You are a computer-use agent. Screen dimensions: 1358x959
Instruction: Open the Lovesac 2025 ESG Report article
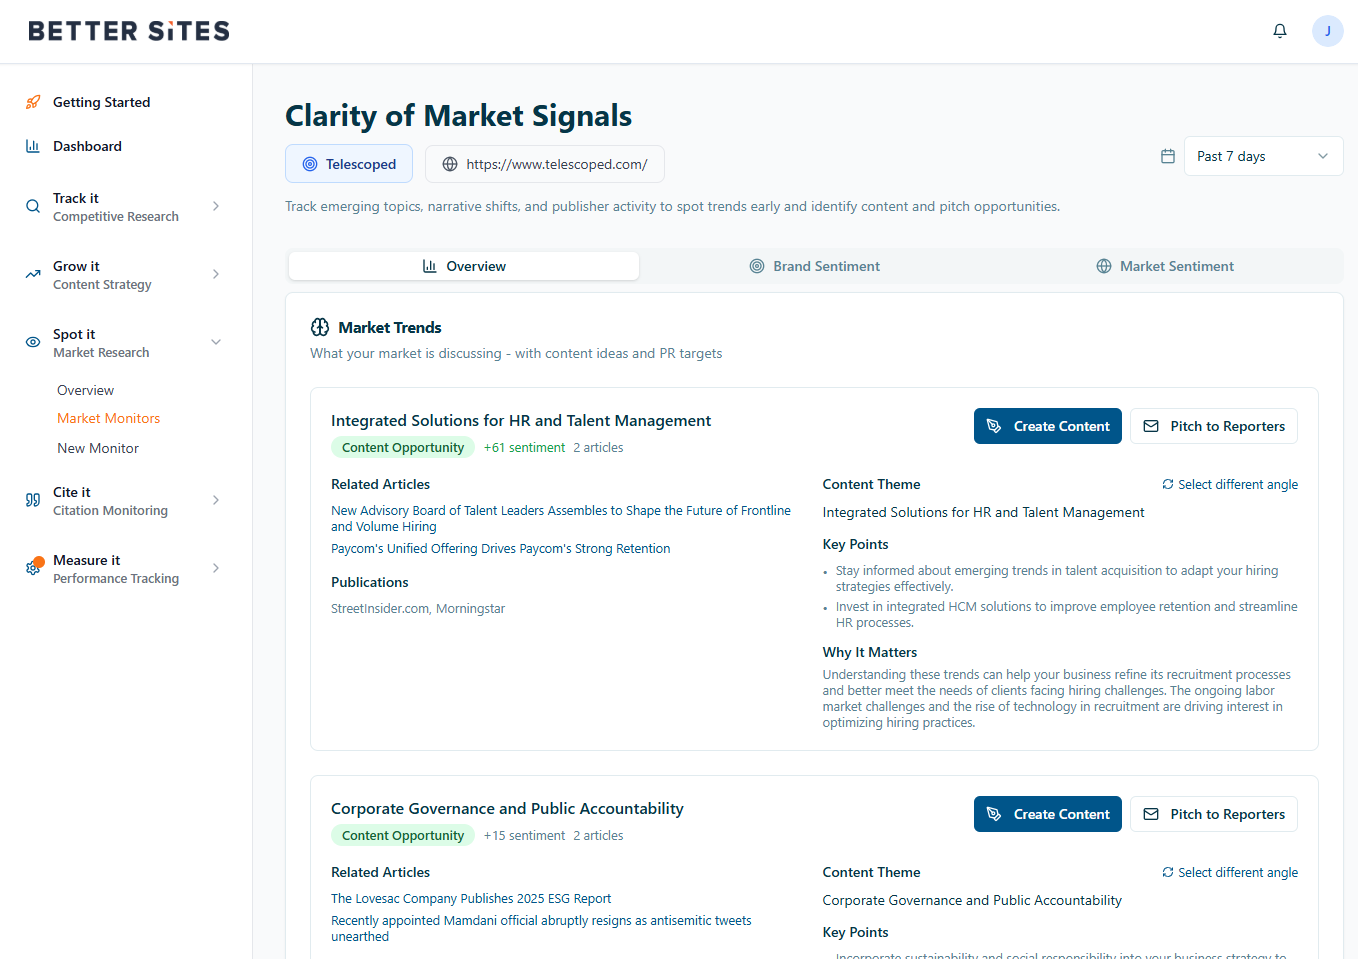tap(471, 899)
